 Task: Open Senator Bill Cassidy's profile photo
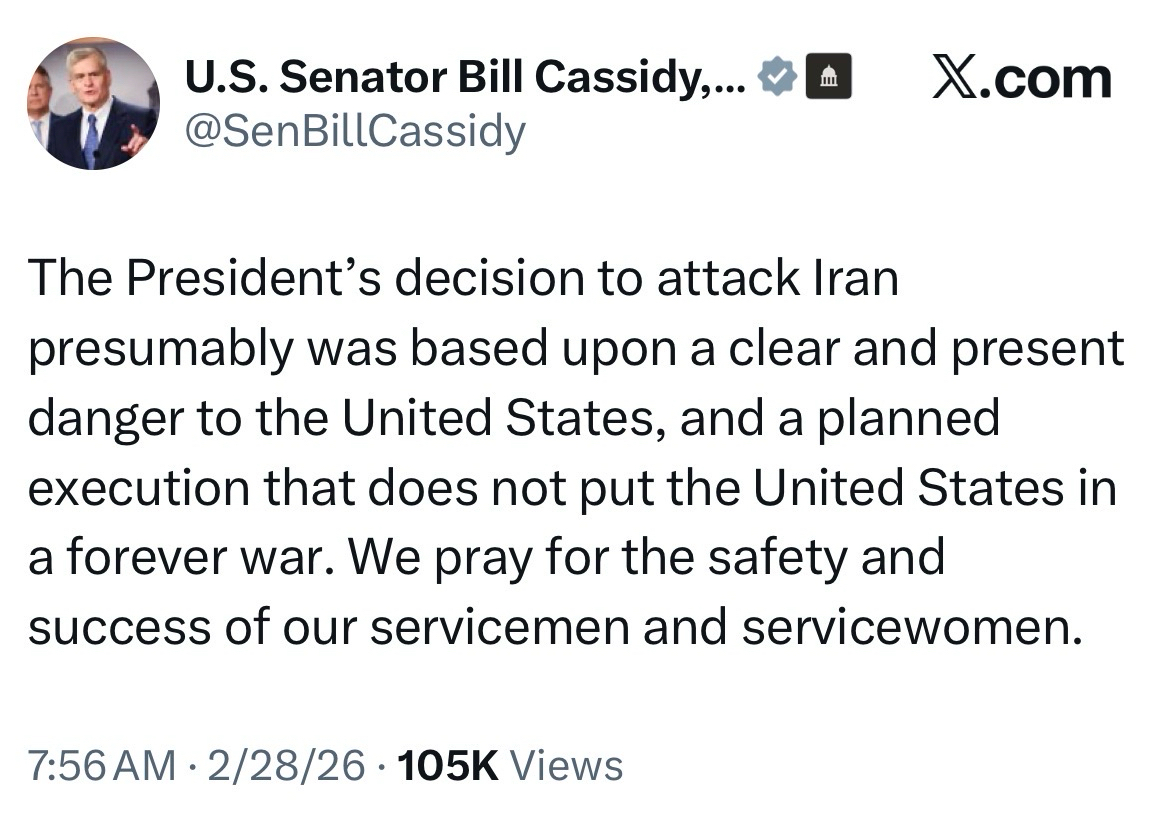91,104
